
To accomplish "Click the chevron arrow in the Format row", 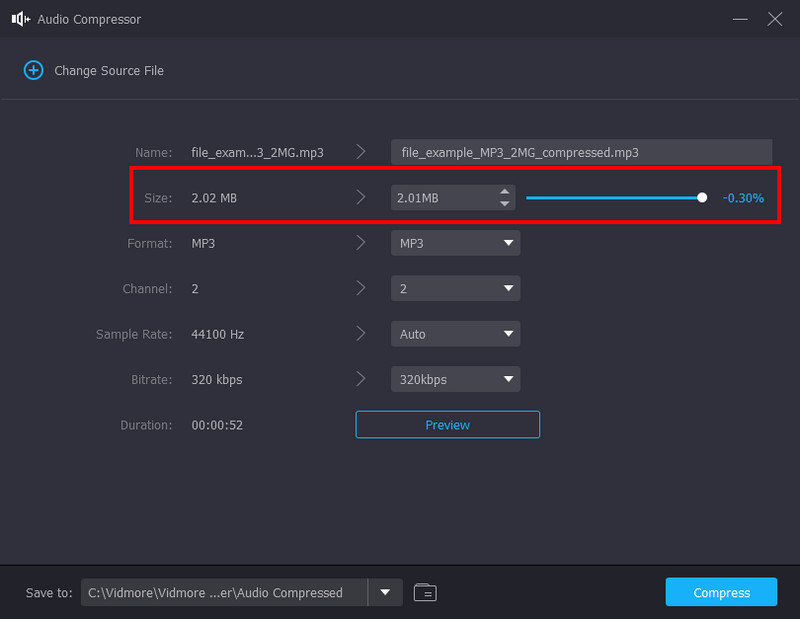I will [x=361, y=242].
